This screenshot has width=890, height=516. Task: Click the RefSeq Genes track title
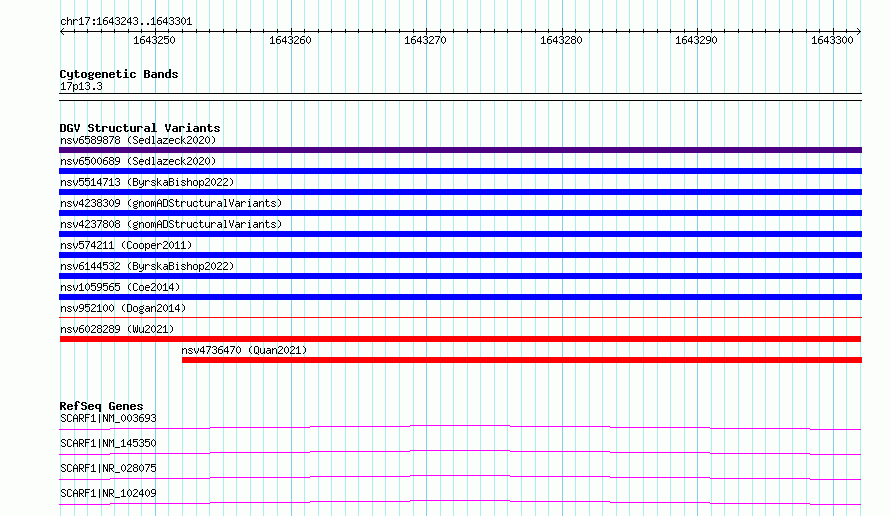pyautogui.click(x=101, y=406)
